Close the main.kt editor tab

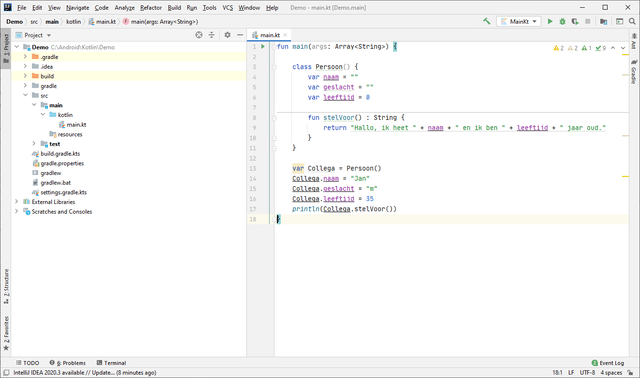(285, 35)
